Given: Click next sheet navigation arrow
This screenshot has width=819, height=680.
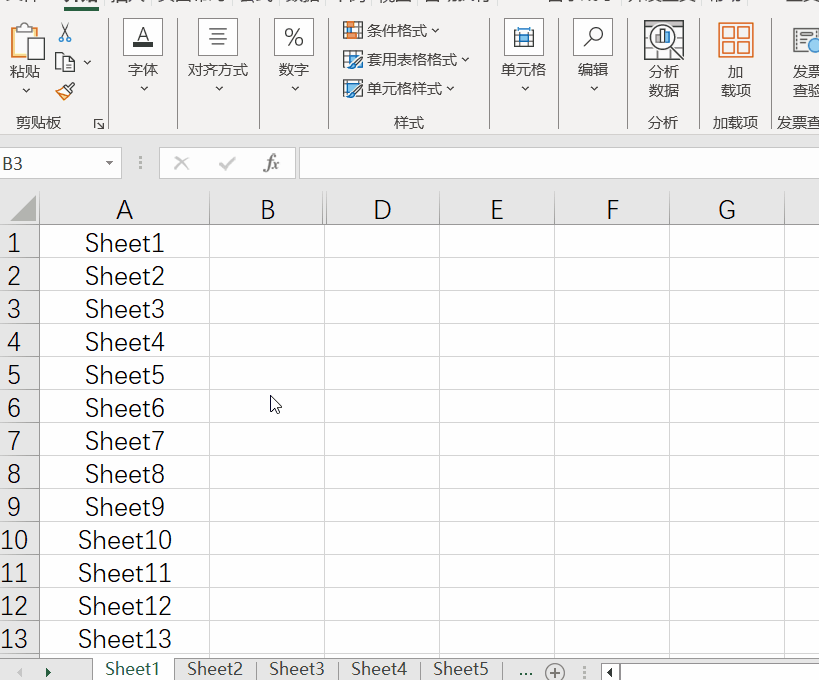Looking at the screenshot, I should click(x=48, y=672).
